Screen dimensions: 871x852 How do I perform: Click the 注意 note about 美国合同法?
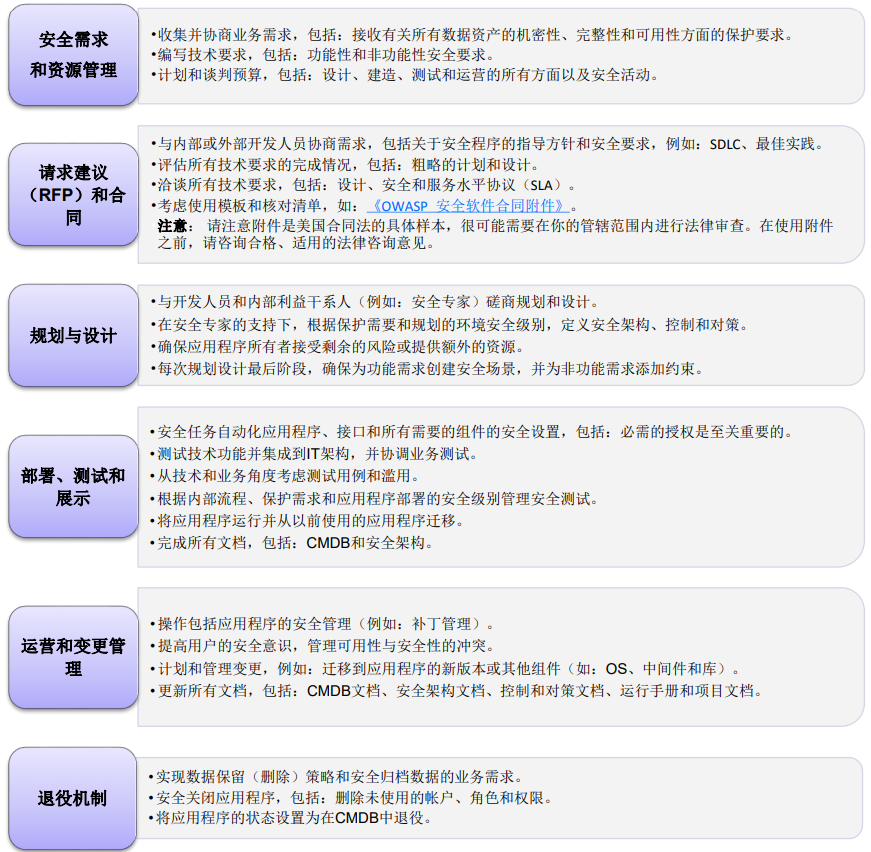pos(495,234)
